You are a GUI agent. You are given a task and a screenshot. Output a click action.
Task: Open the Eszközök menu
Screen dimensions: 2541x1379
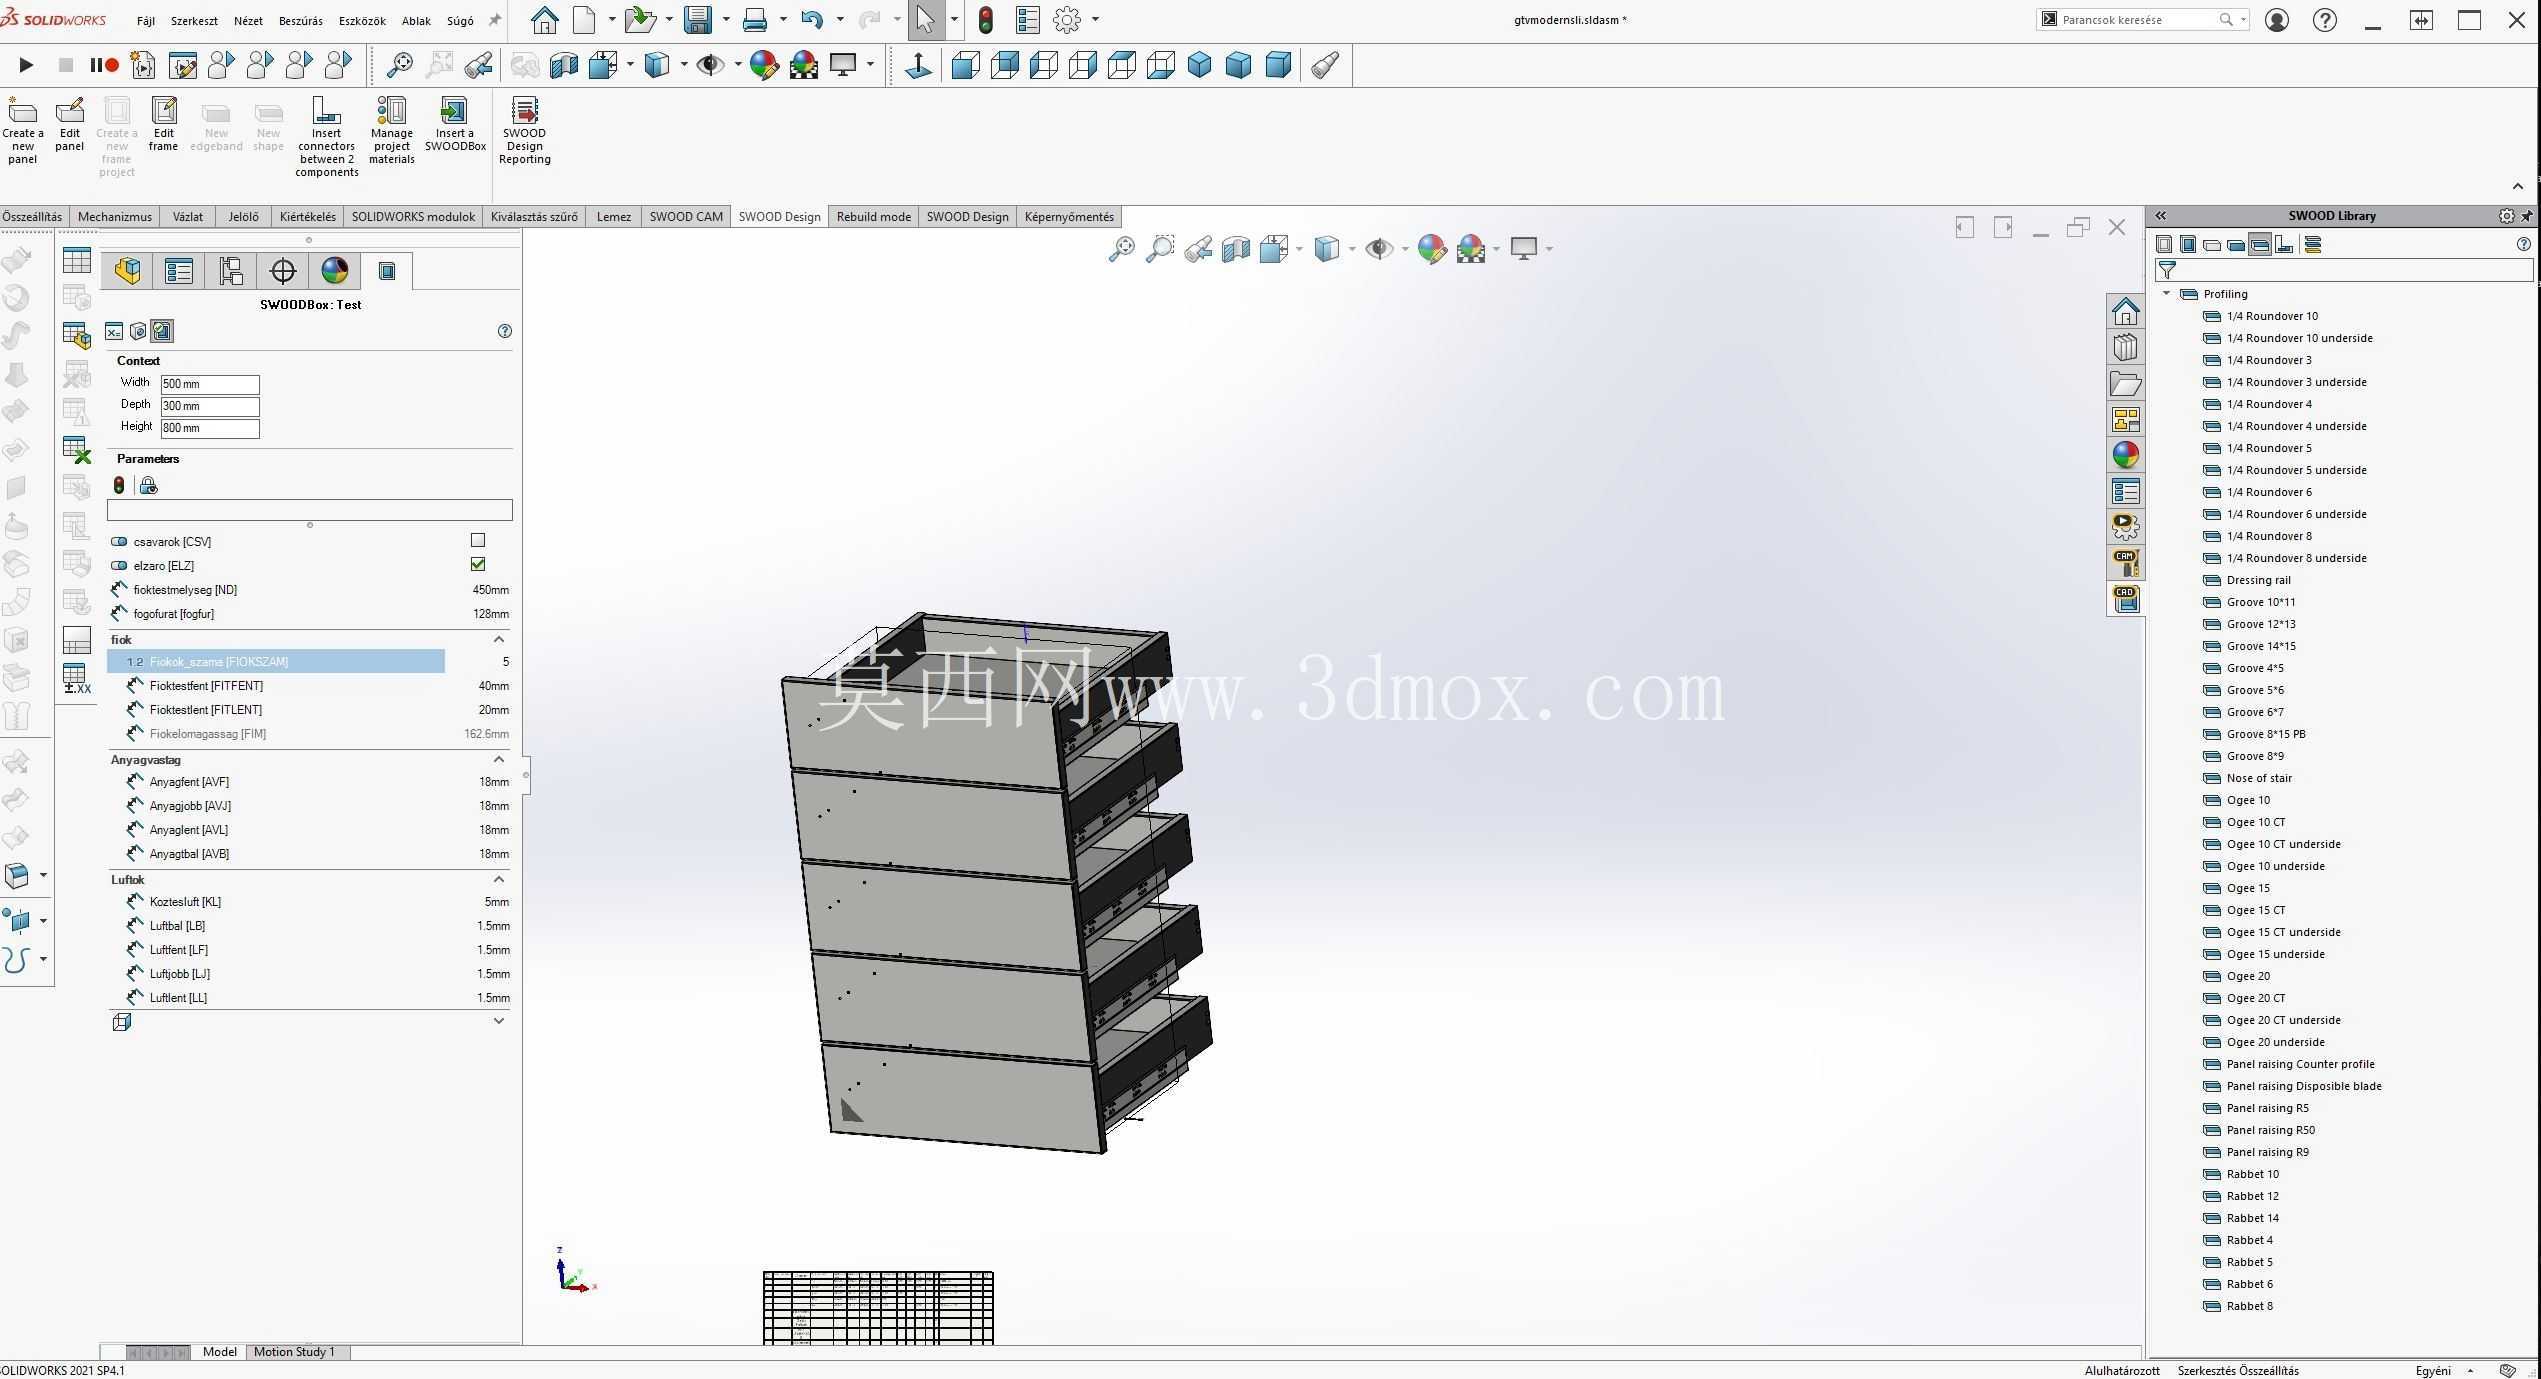362,21
